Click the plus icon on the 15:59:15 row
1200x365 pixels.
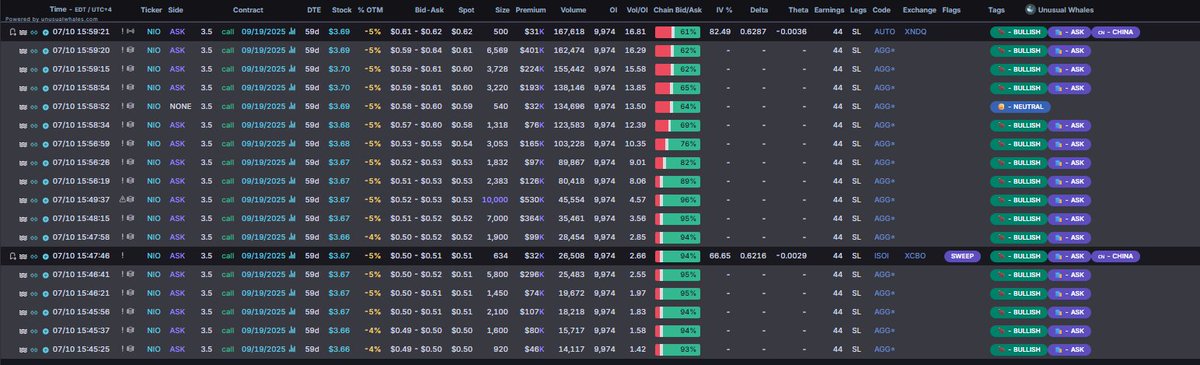tap(46, 70)
